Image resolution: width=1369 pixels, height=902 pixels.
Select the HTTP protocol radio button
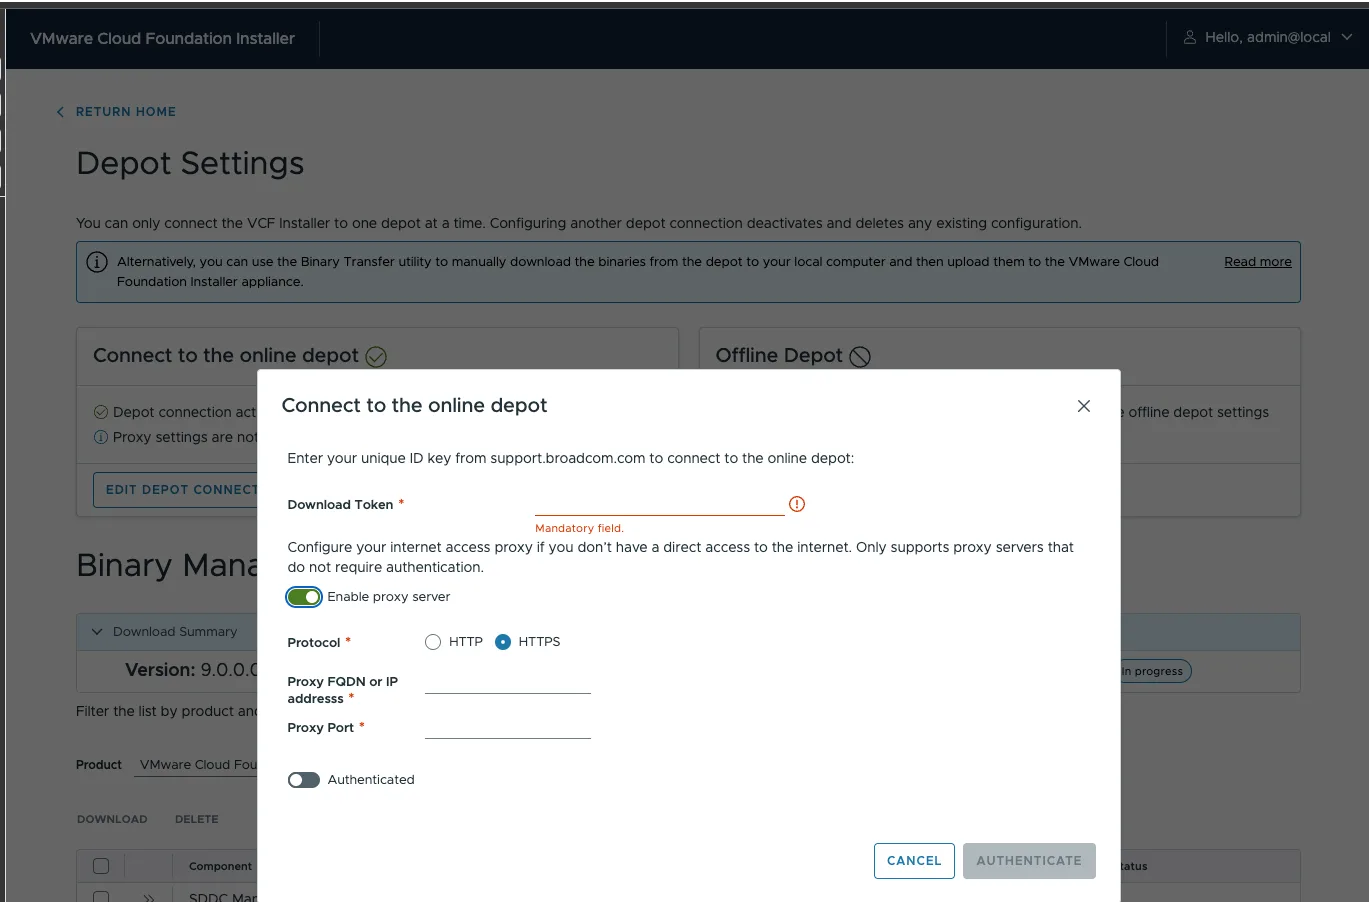[433, 642]
